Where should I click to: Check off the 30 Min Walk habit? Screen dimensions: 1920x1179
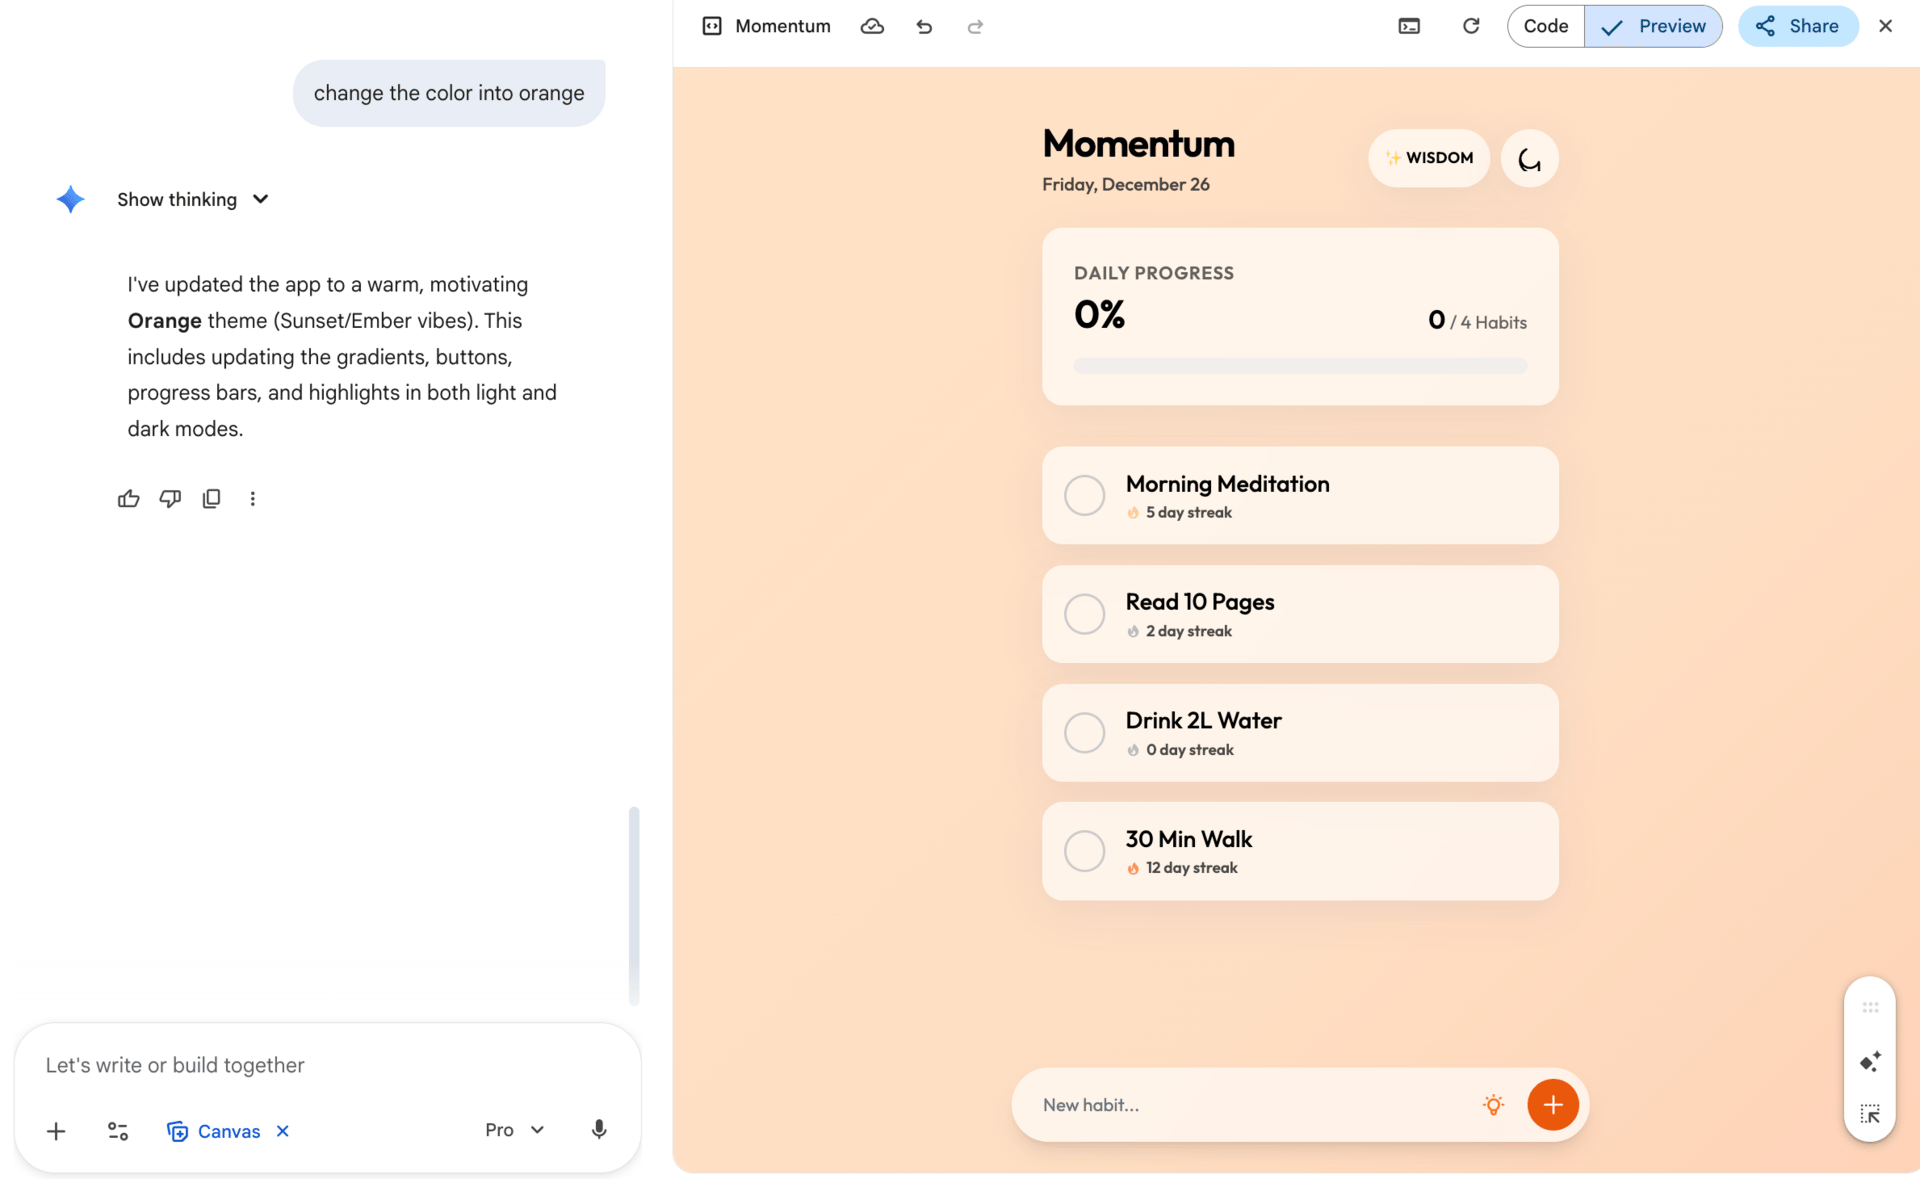(x=1084, y=851)
